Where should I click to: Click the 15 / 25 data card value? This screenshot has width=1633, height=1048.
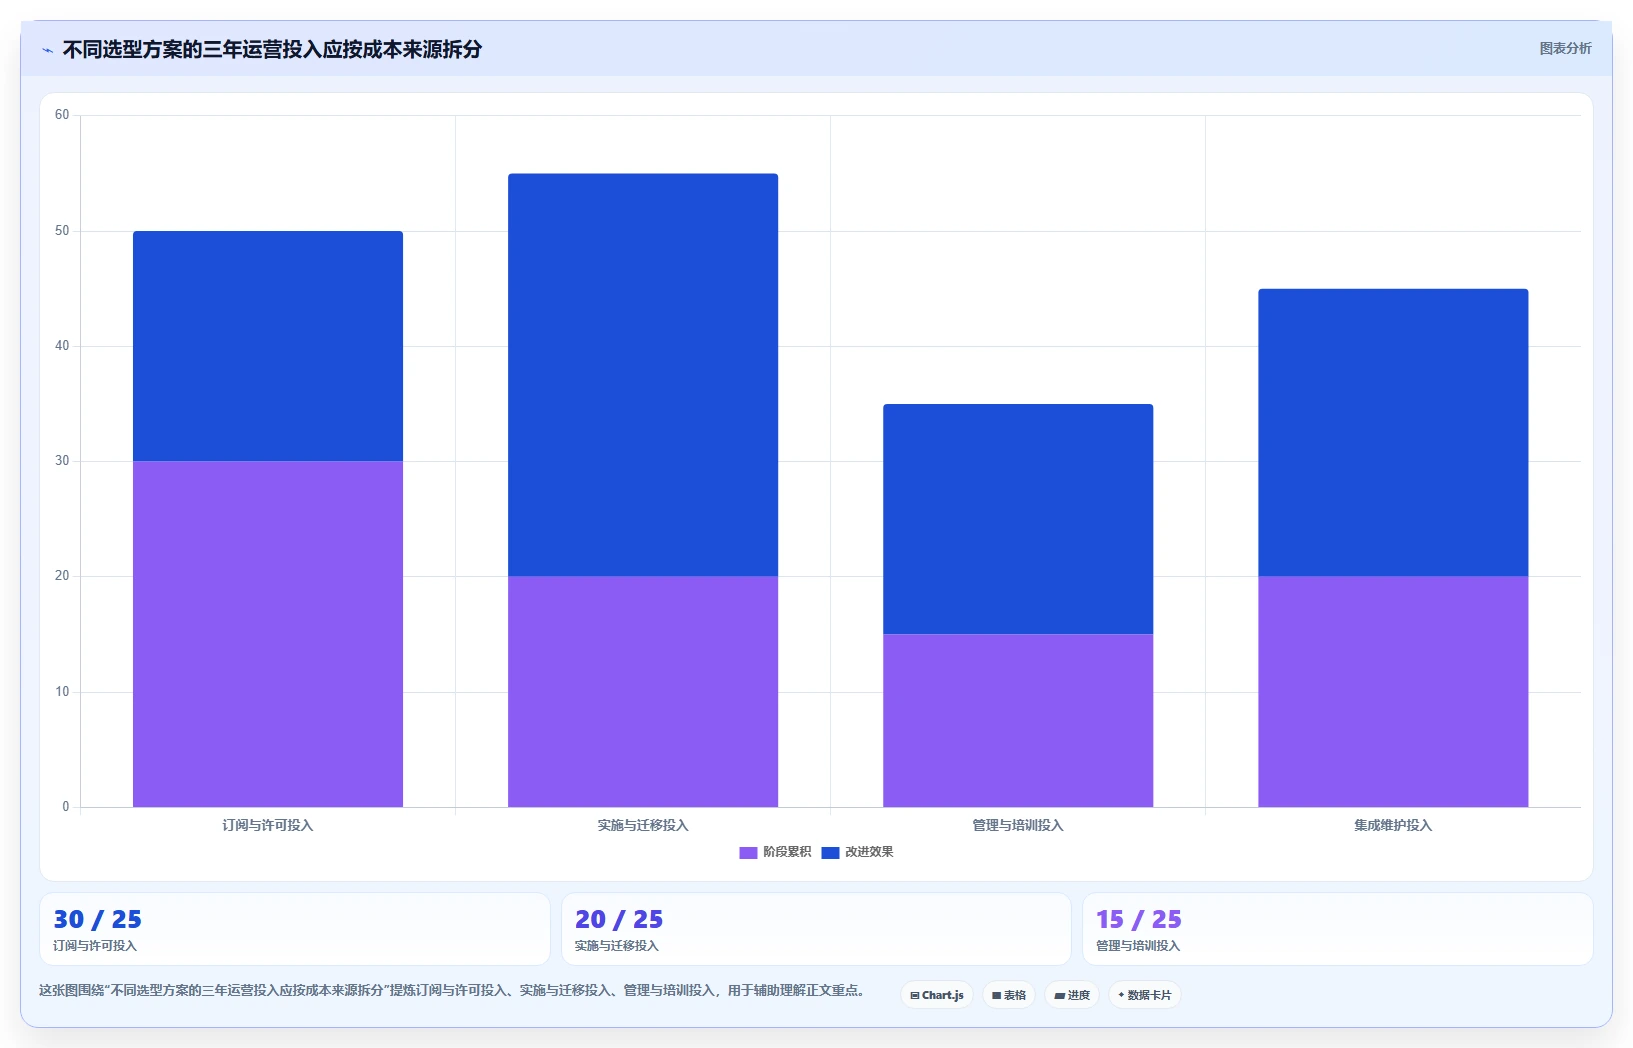click(x=1139, y=919)
